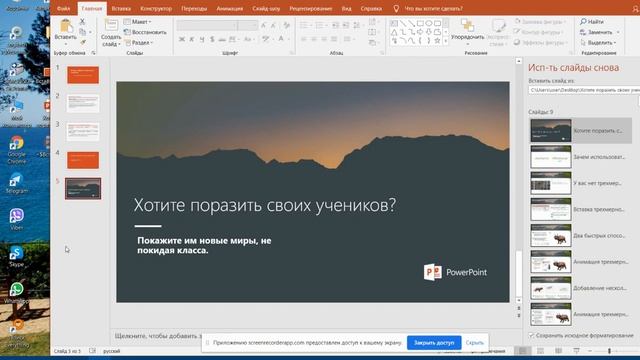This screenshot has height=360, width=640.
Task: Click the Заменить replace button
Action: (596, 32)
